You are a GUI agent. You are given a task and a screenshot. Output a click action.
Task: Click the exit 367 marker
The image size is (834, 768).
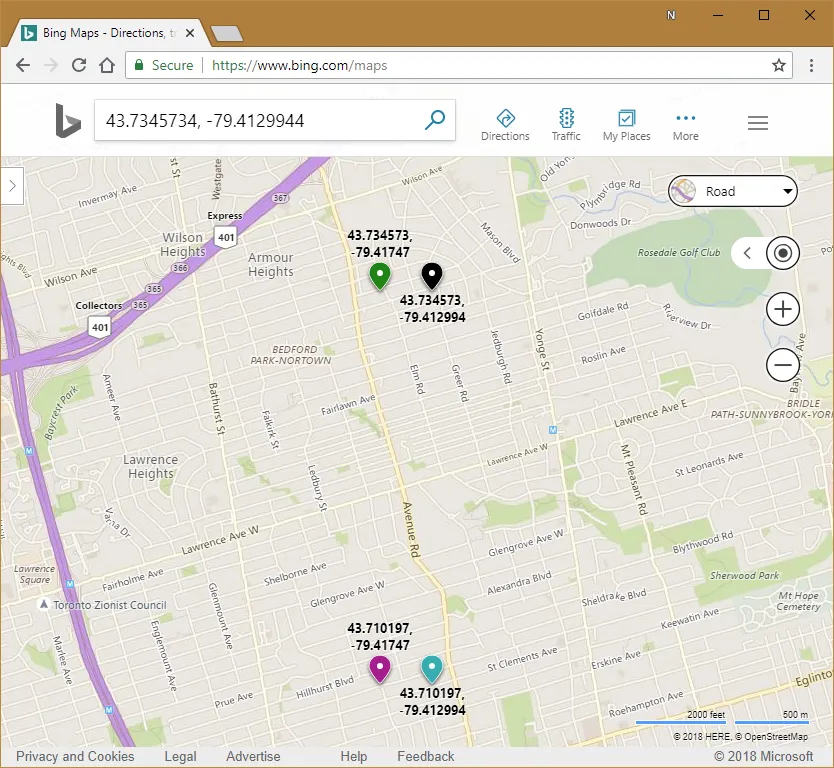280,198
